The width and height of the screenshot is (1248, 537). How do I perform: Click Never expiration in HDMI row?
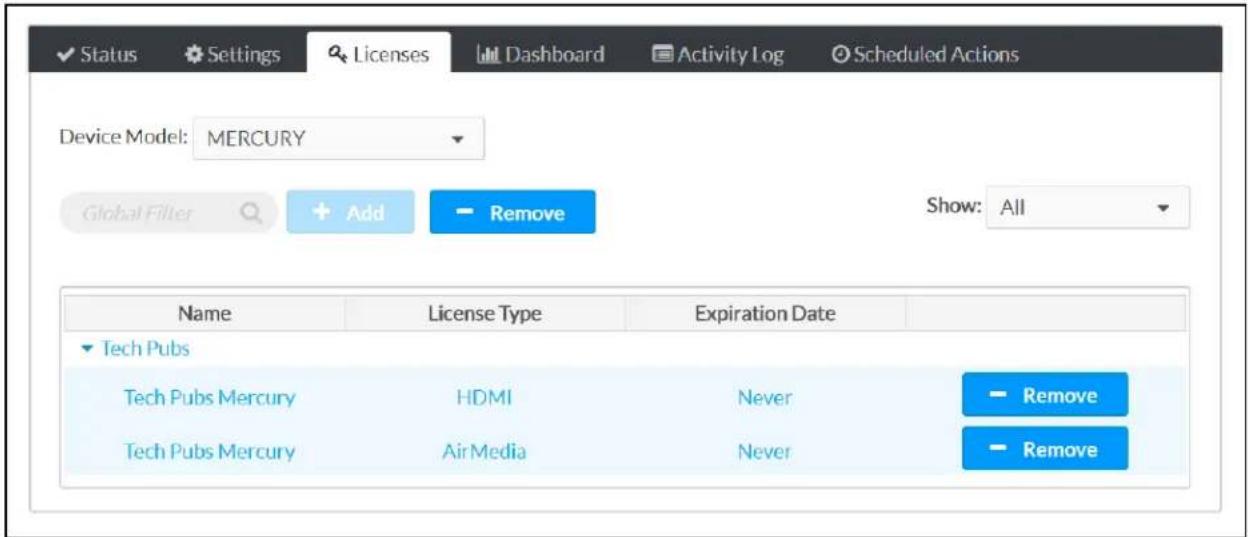click(x=765, y=397)
